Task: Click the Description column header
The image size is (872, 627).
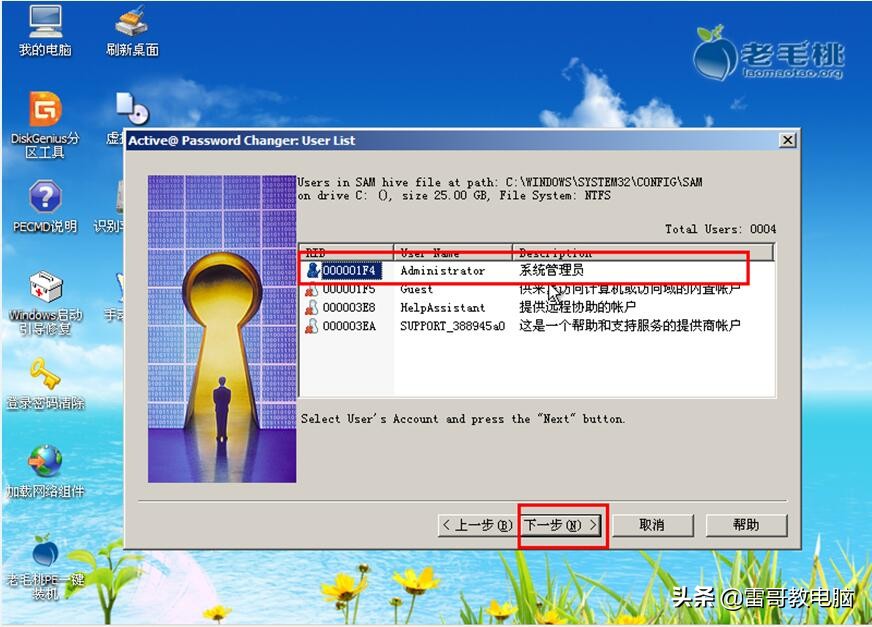Action: [643, 253]
